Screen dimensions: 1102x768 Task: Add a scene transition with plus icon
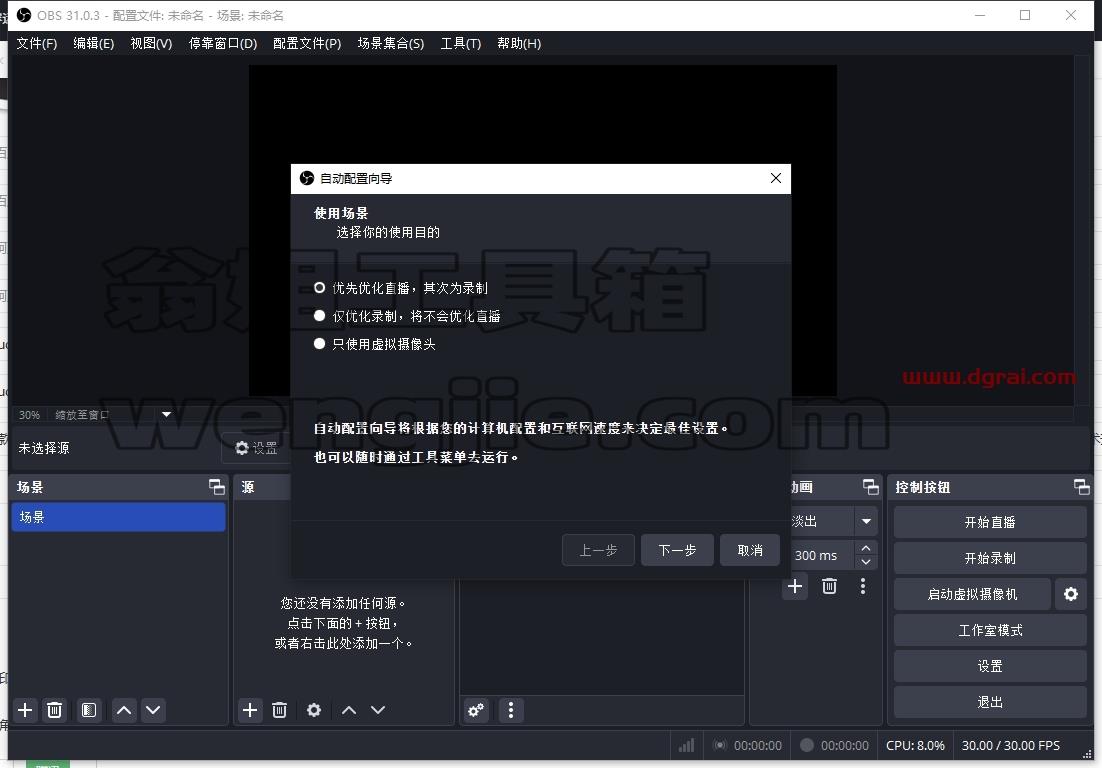pos(795,586)
